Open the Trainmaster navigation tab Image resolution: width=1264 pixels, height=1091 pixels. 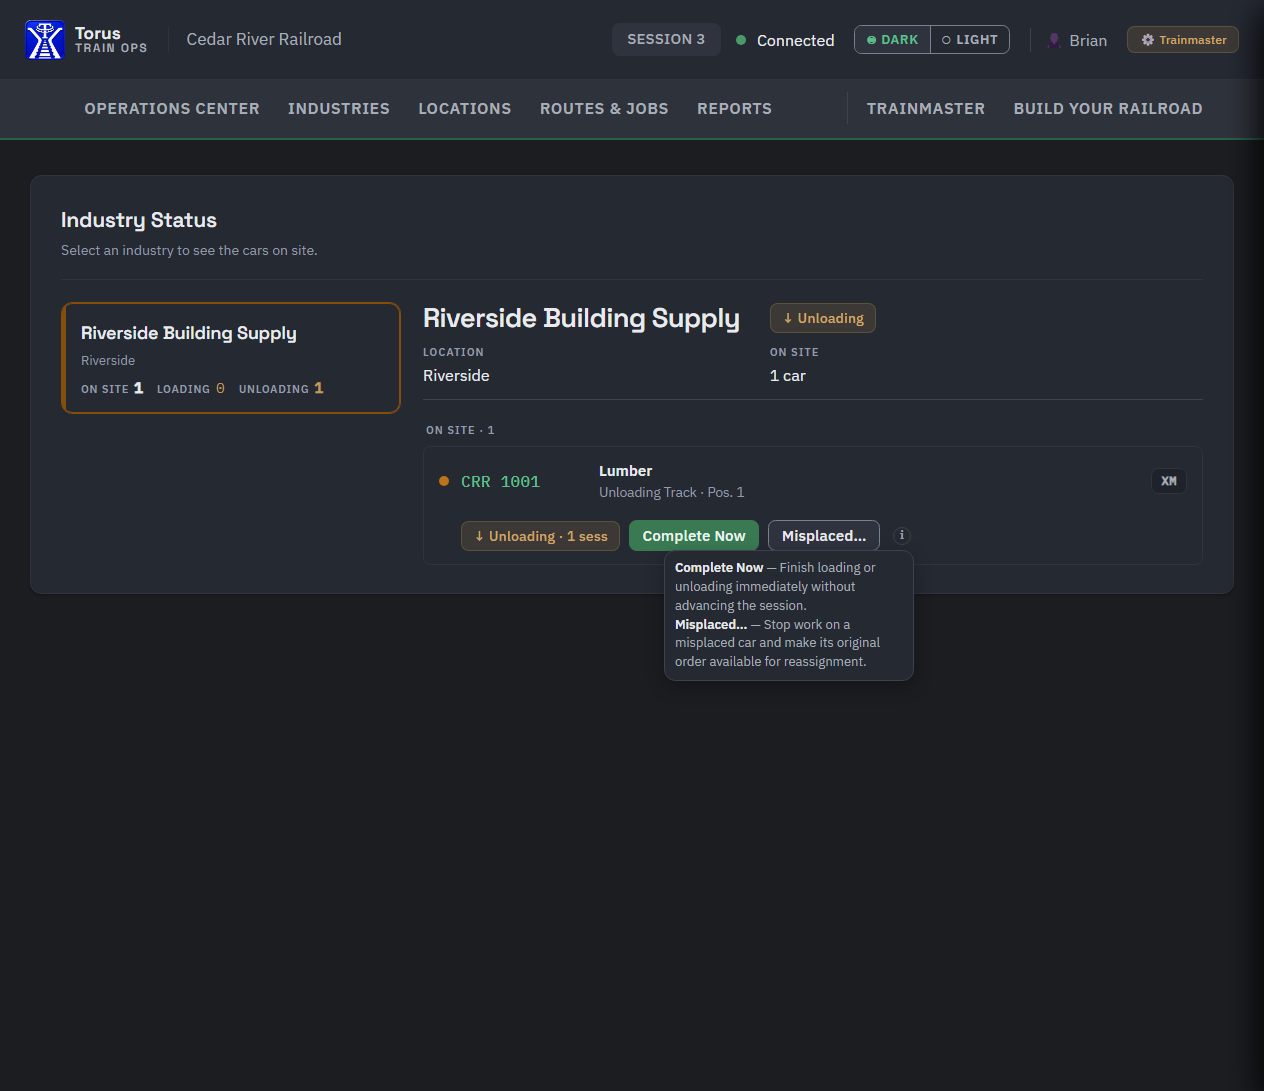point(926,109)
